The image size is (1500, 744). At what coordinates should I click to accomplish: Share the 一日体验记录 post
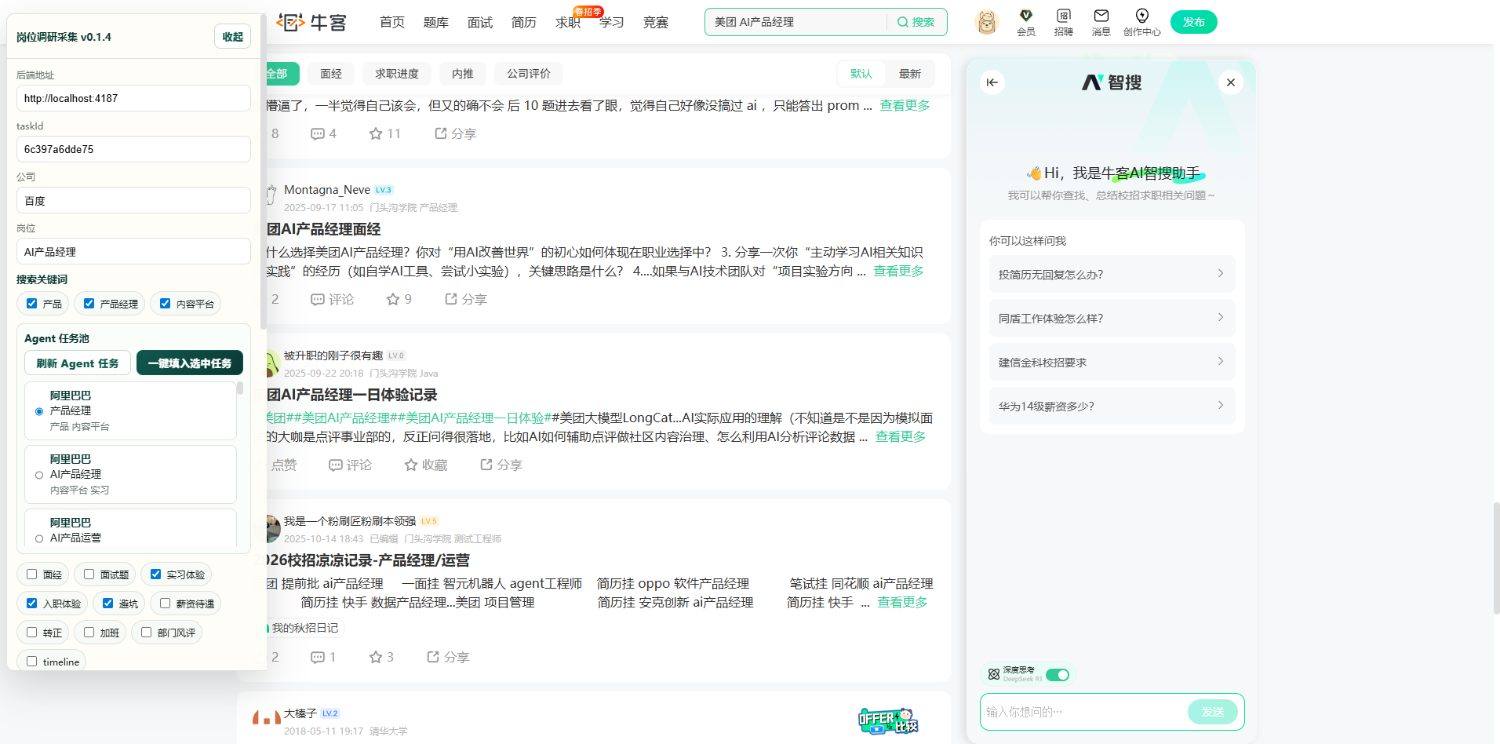501,465
